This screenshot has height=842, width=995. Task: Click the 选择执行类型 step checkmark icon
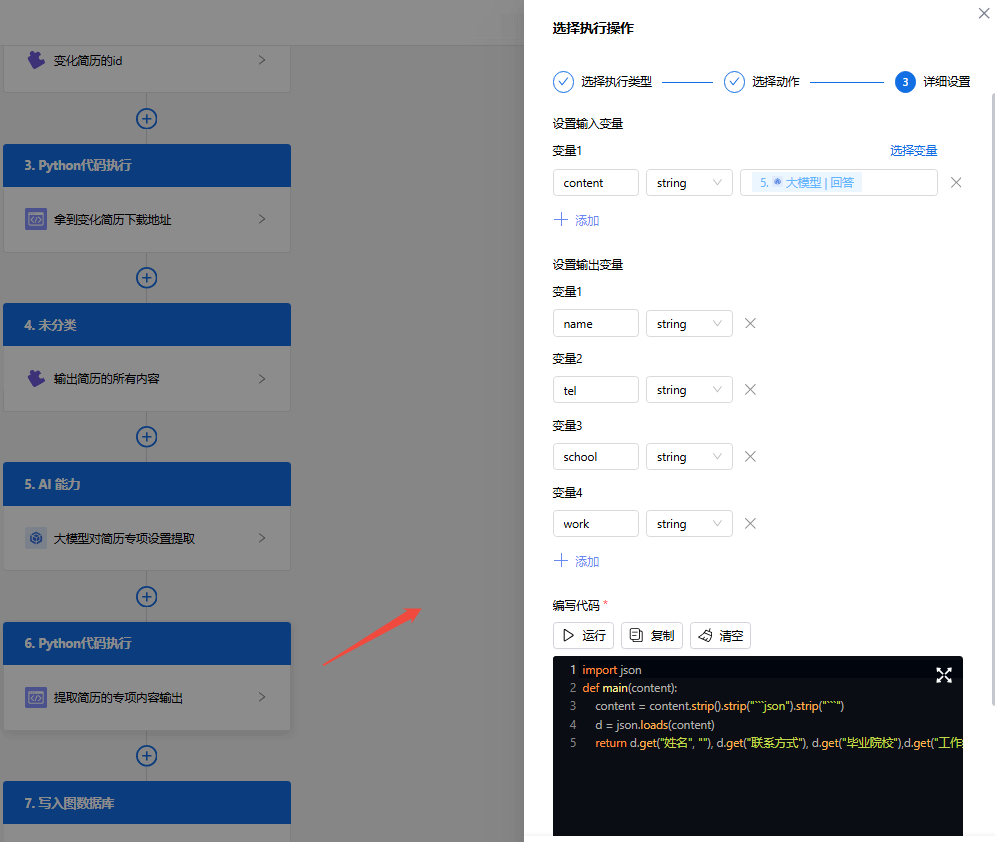(x=563, y=82)
